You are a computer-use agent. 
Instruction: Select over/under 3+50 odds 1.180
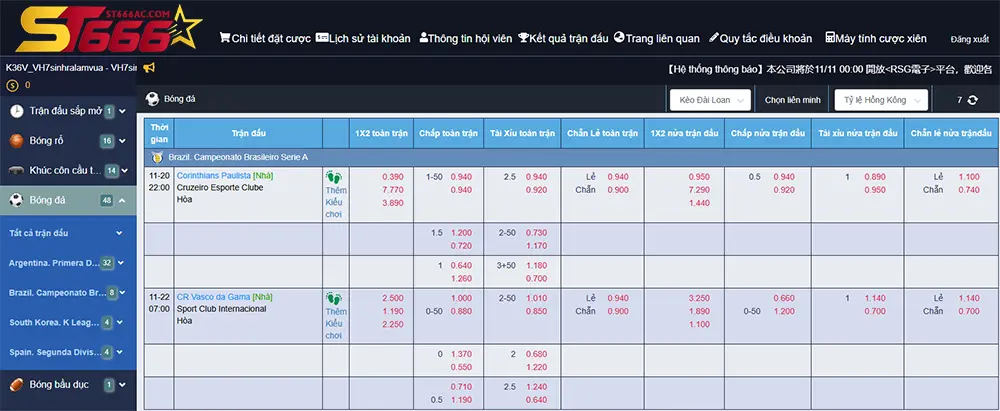click(x=536, y=265)
